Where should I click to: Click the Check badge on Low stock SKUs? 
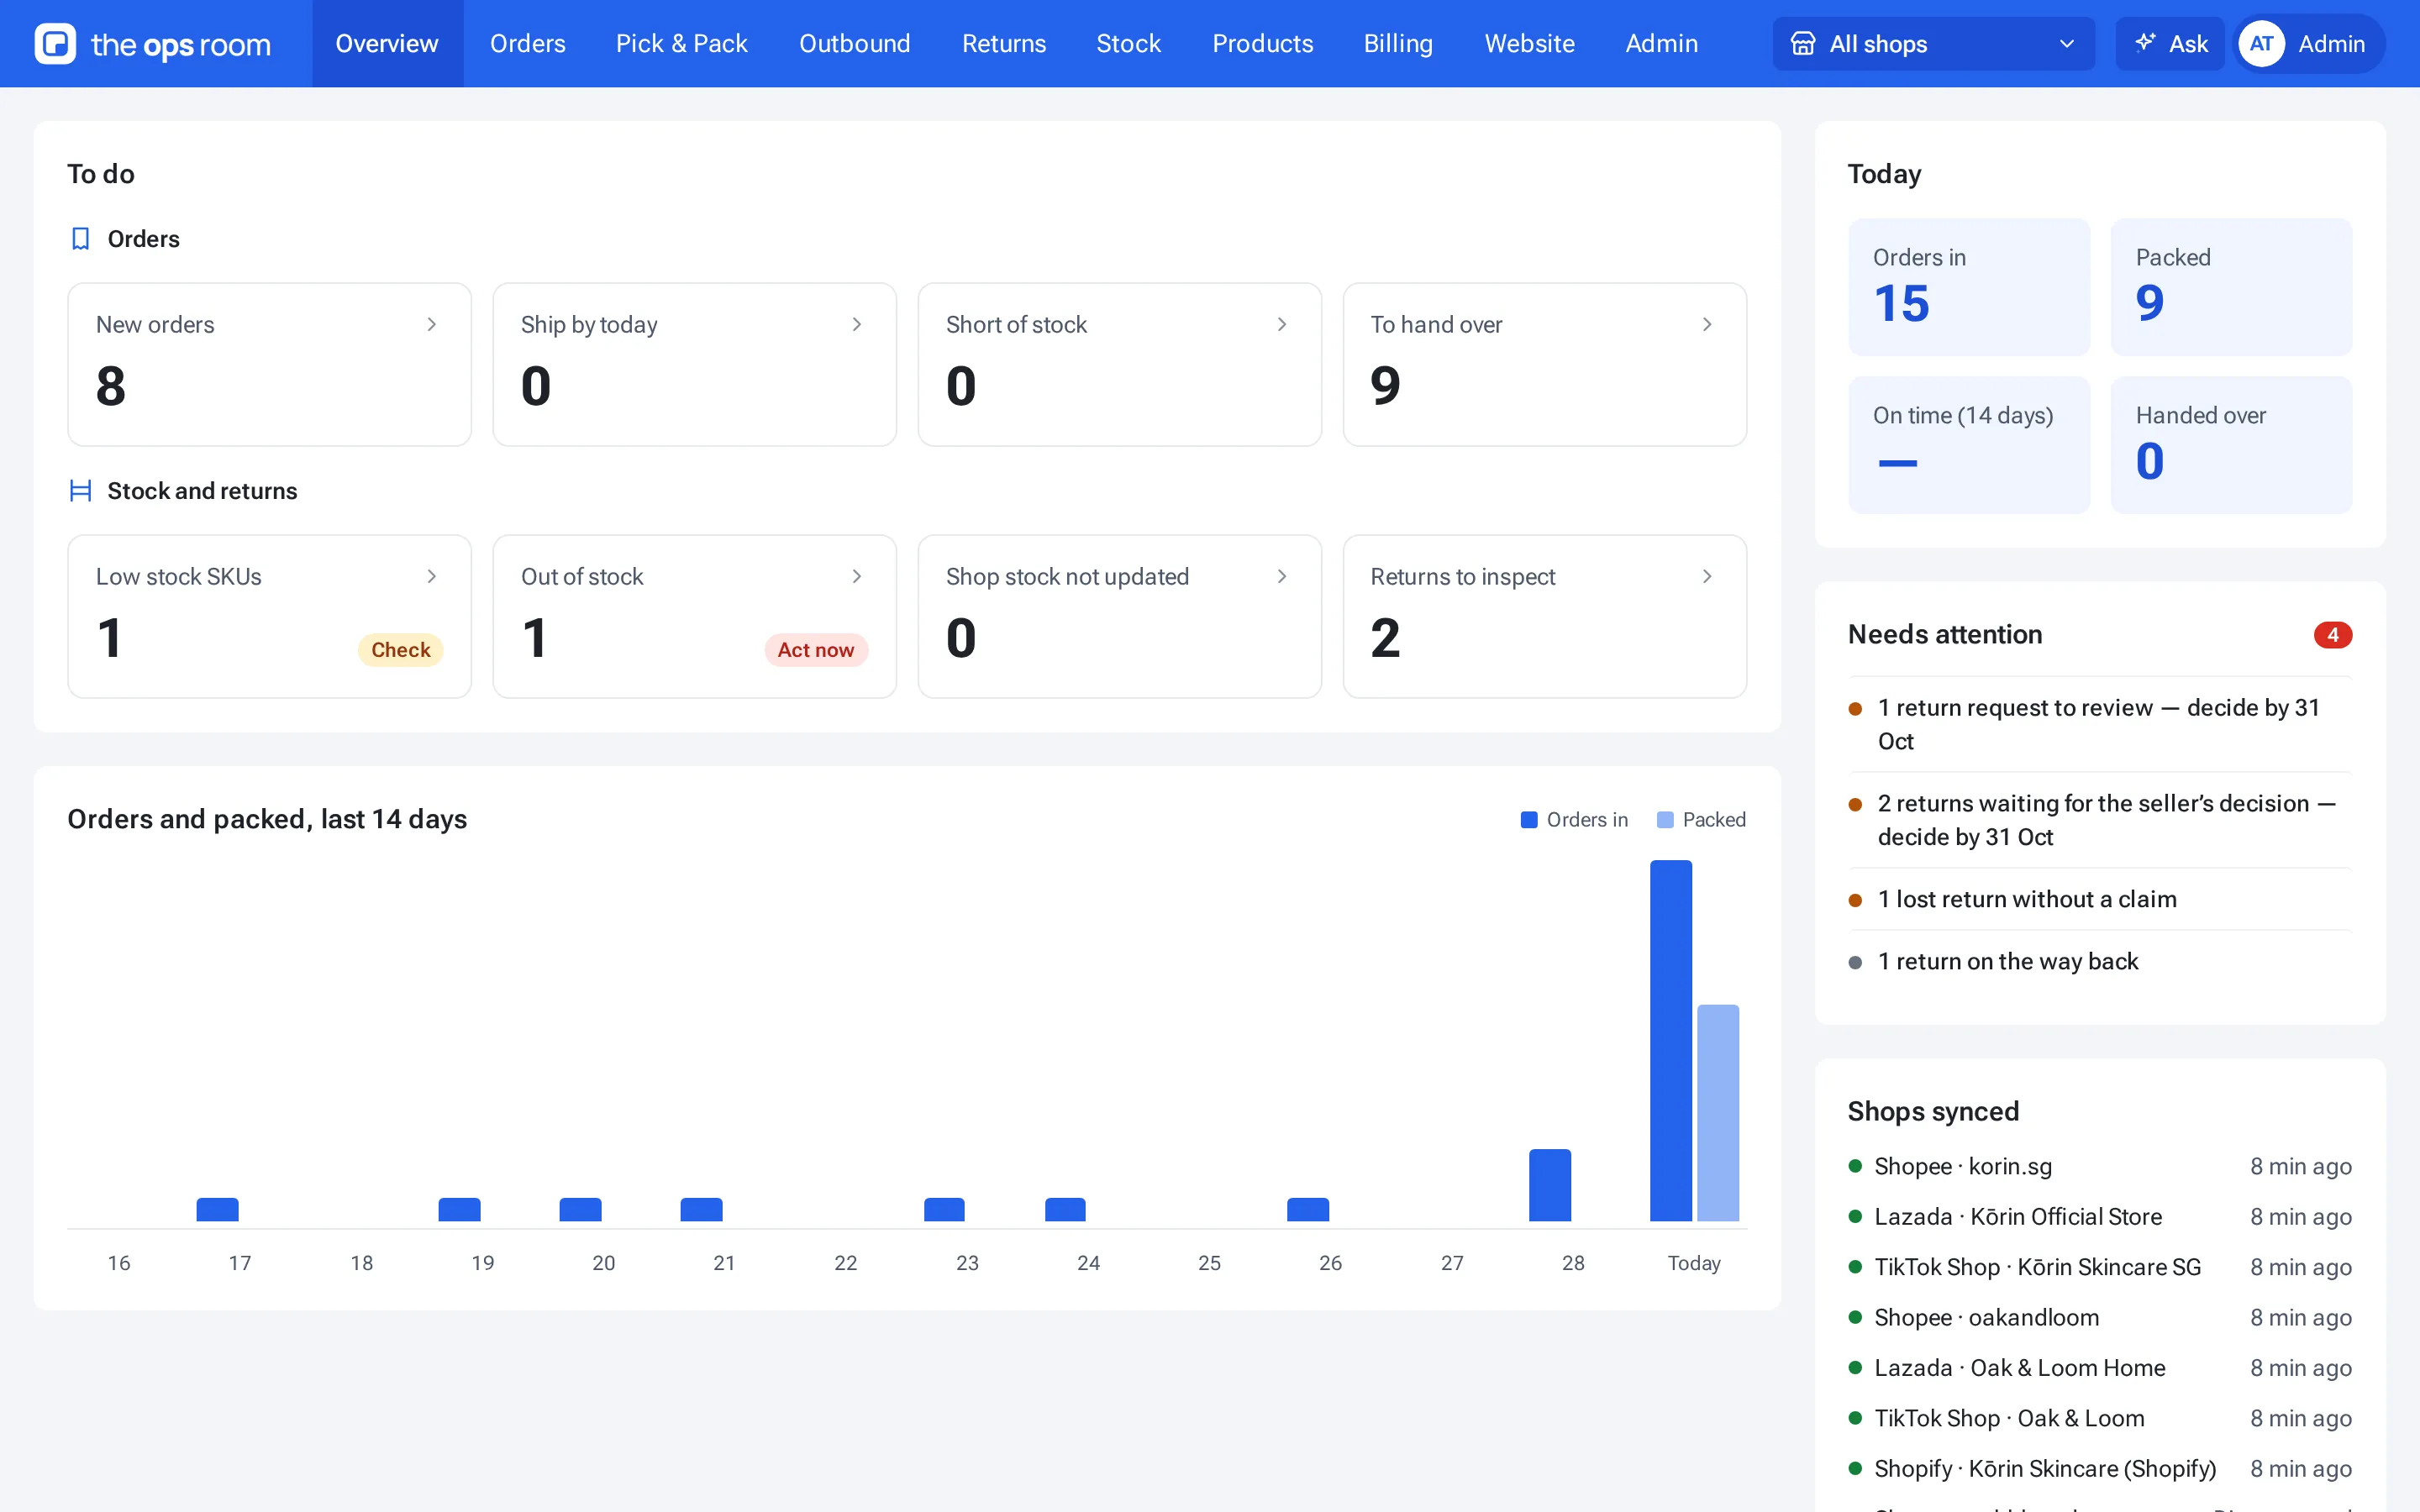click(401, 650)
